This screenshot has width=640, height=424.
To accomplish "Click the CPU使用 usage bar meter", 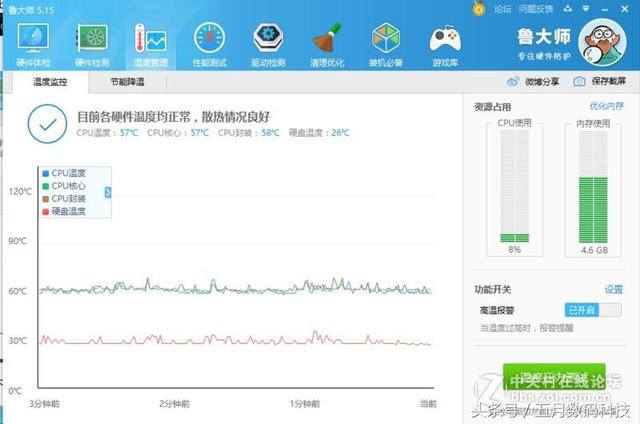I will [515, 186].
